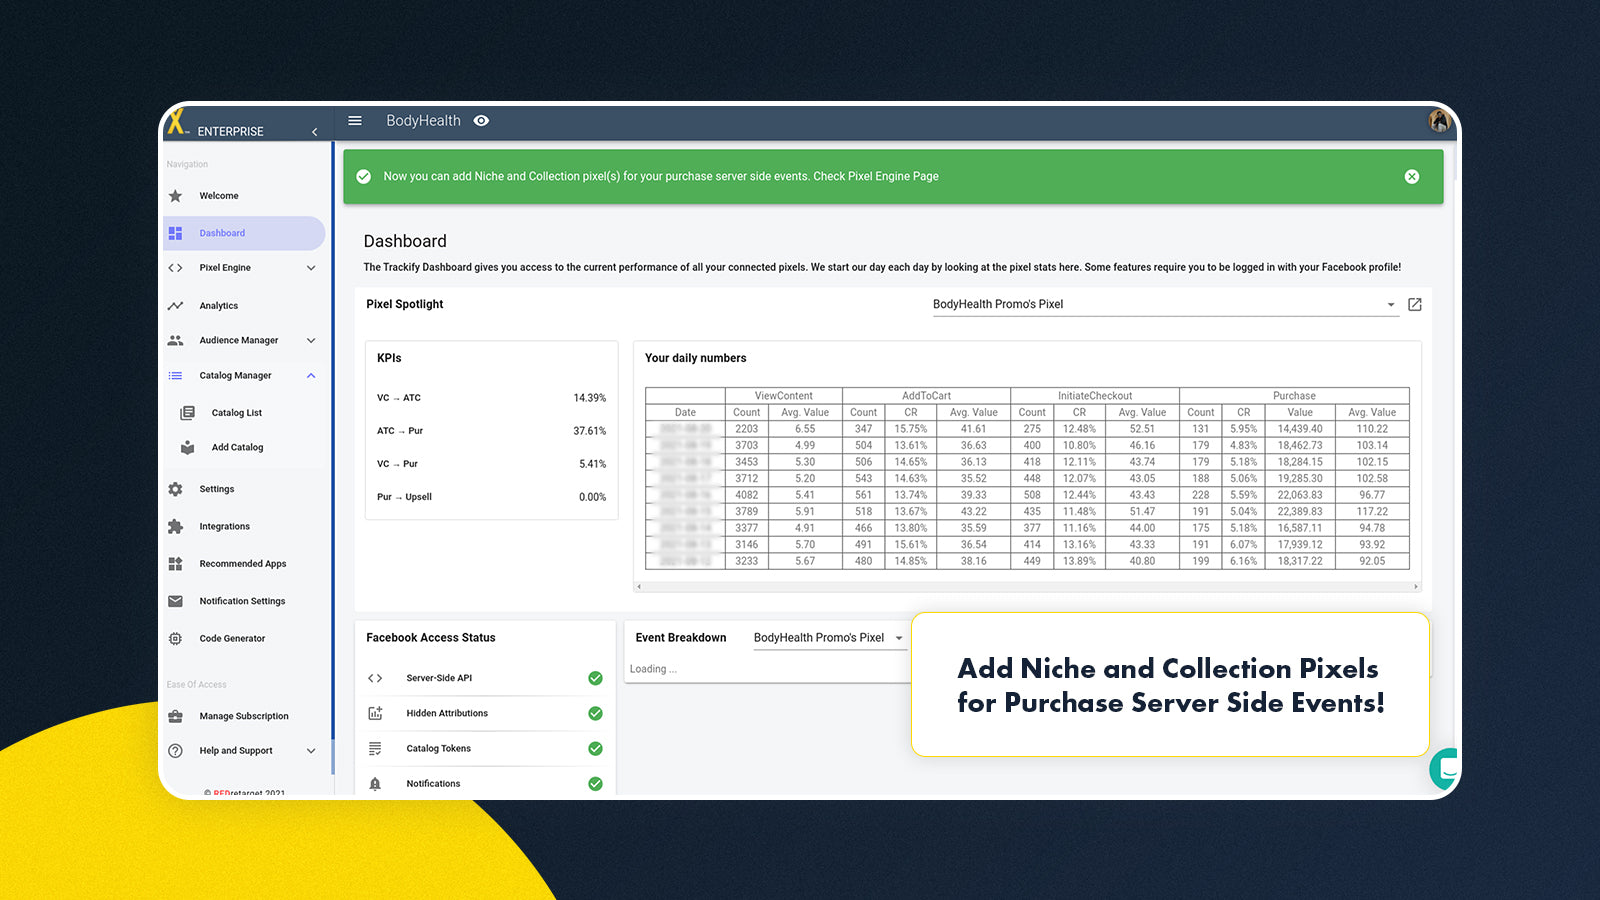Click the Code Generator icon
The width and height of the screenshot is (1600, 900).
(176, 639)
